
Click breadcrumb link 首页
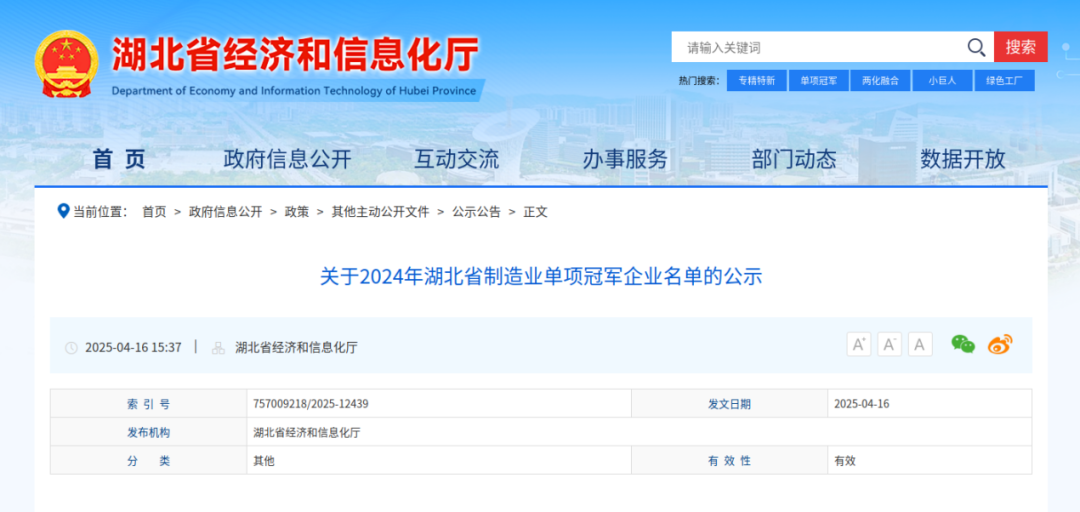154,212
